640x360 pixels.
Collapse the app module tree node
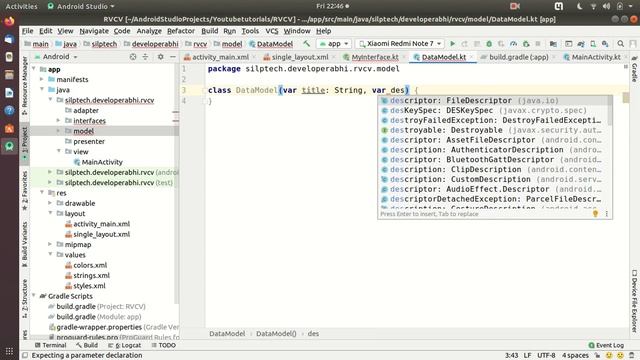coord(34,69)
